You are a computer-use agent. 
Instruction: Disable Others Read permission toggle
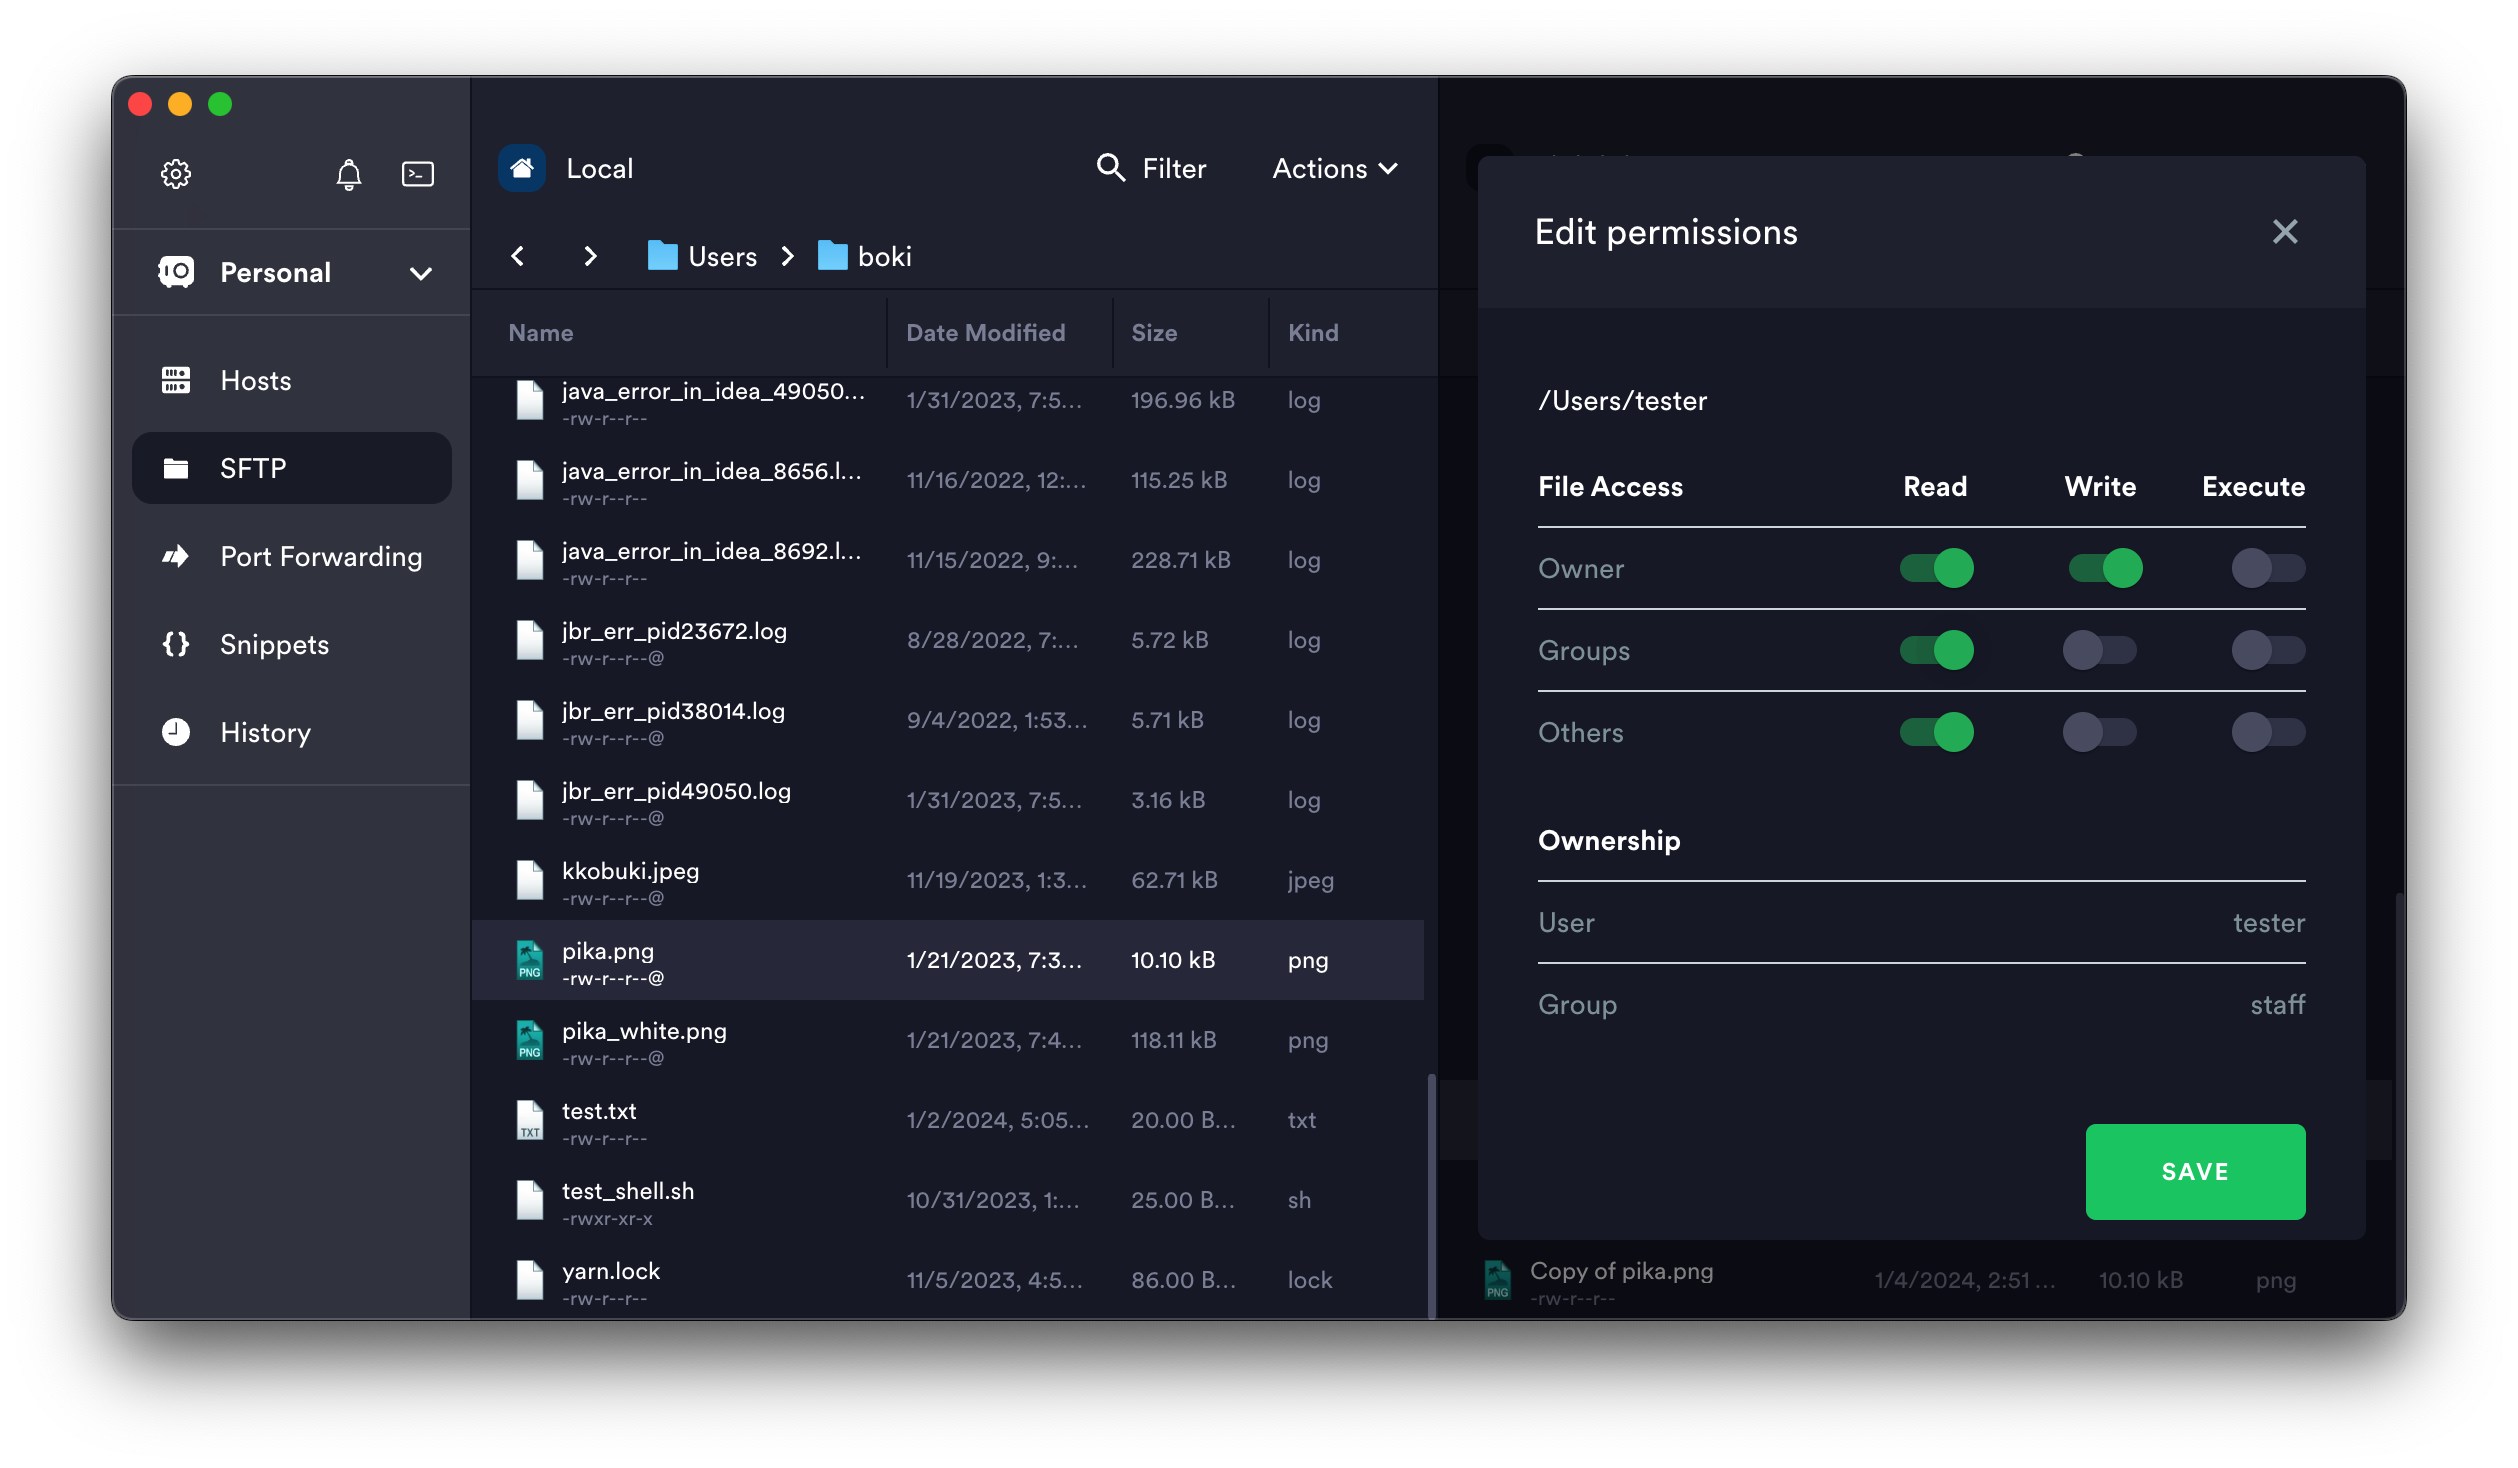click(1936, 732)
